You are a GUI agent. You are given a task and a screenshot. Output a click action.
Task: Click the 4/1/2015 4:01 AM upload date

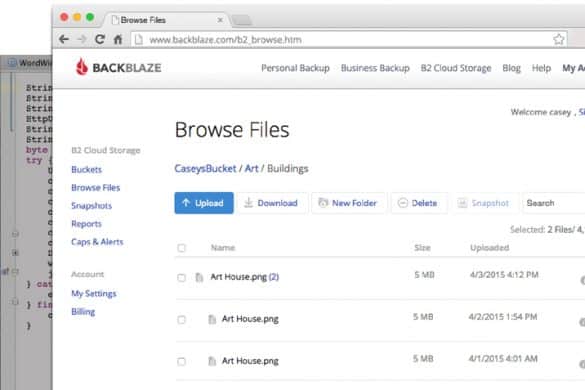(x=503, y=359)
